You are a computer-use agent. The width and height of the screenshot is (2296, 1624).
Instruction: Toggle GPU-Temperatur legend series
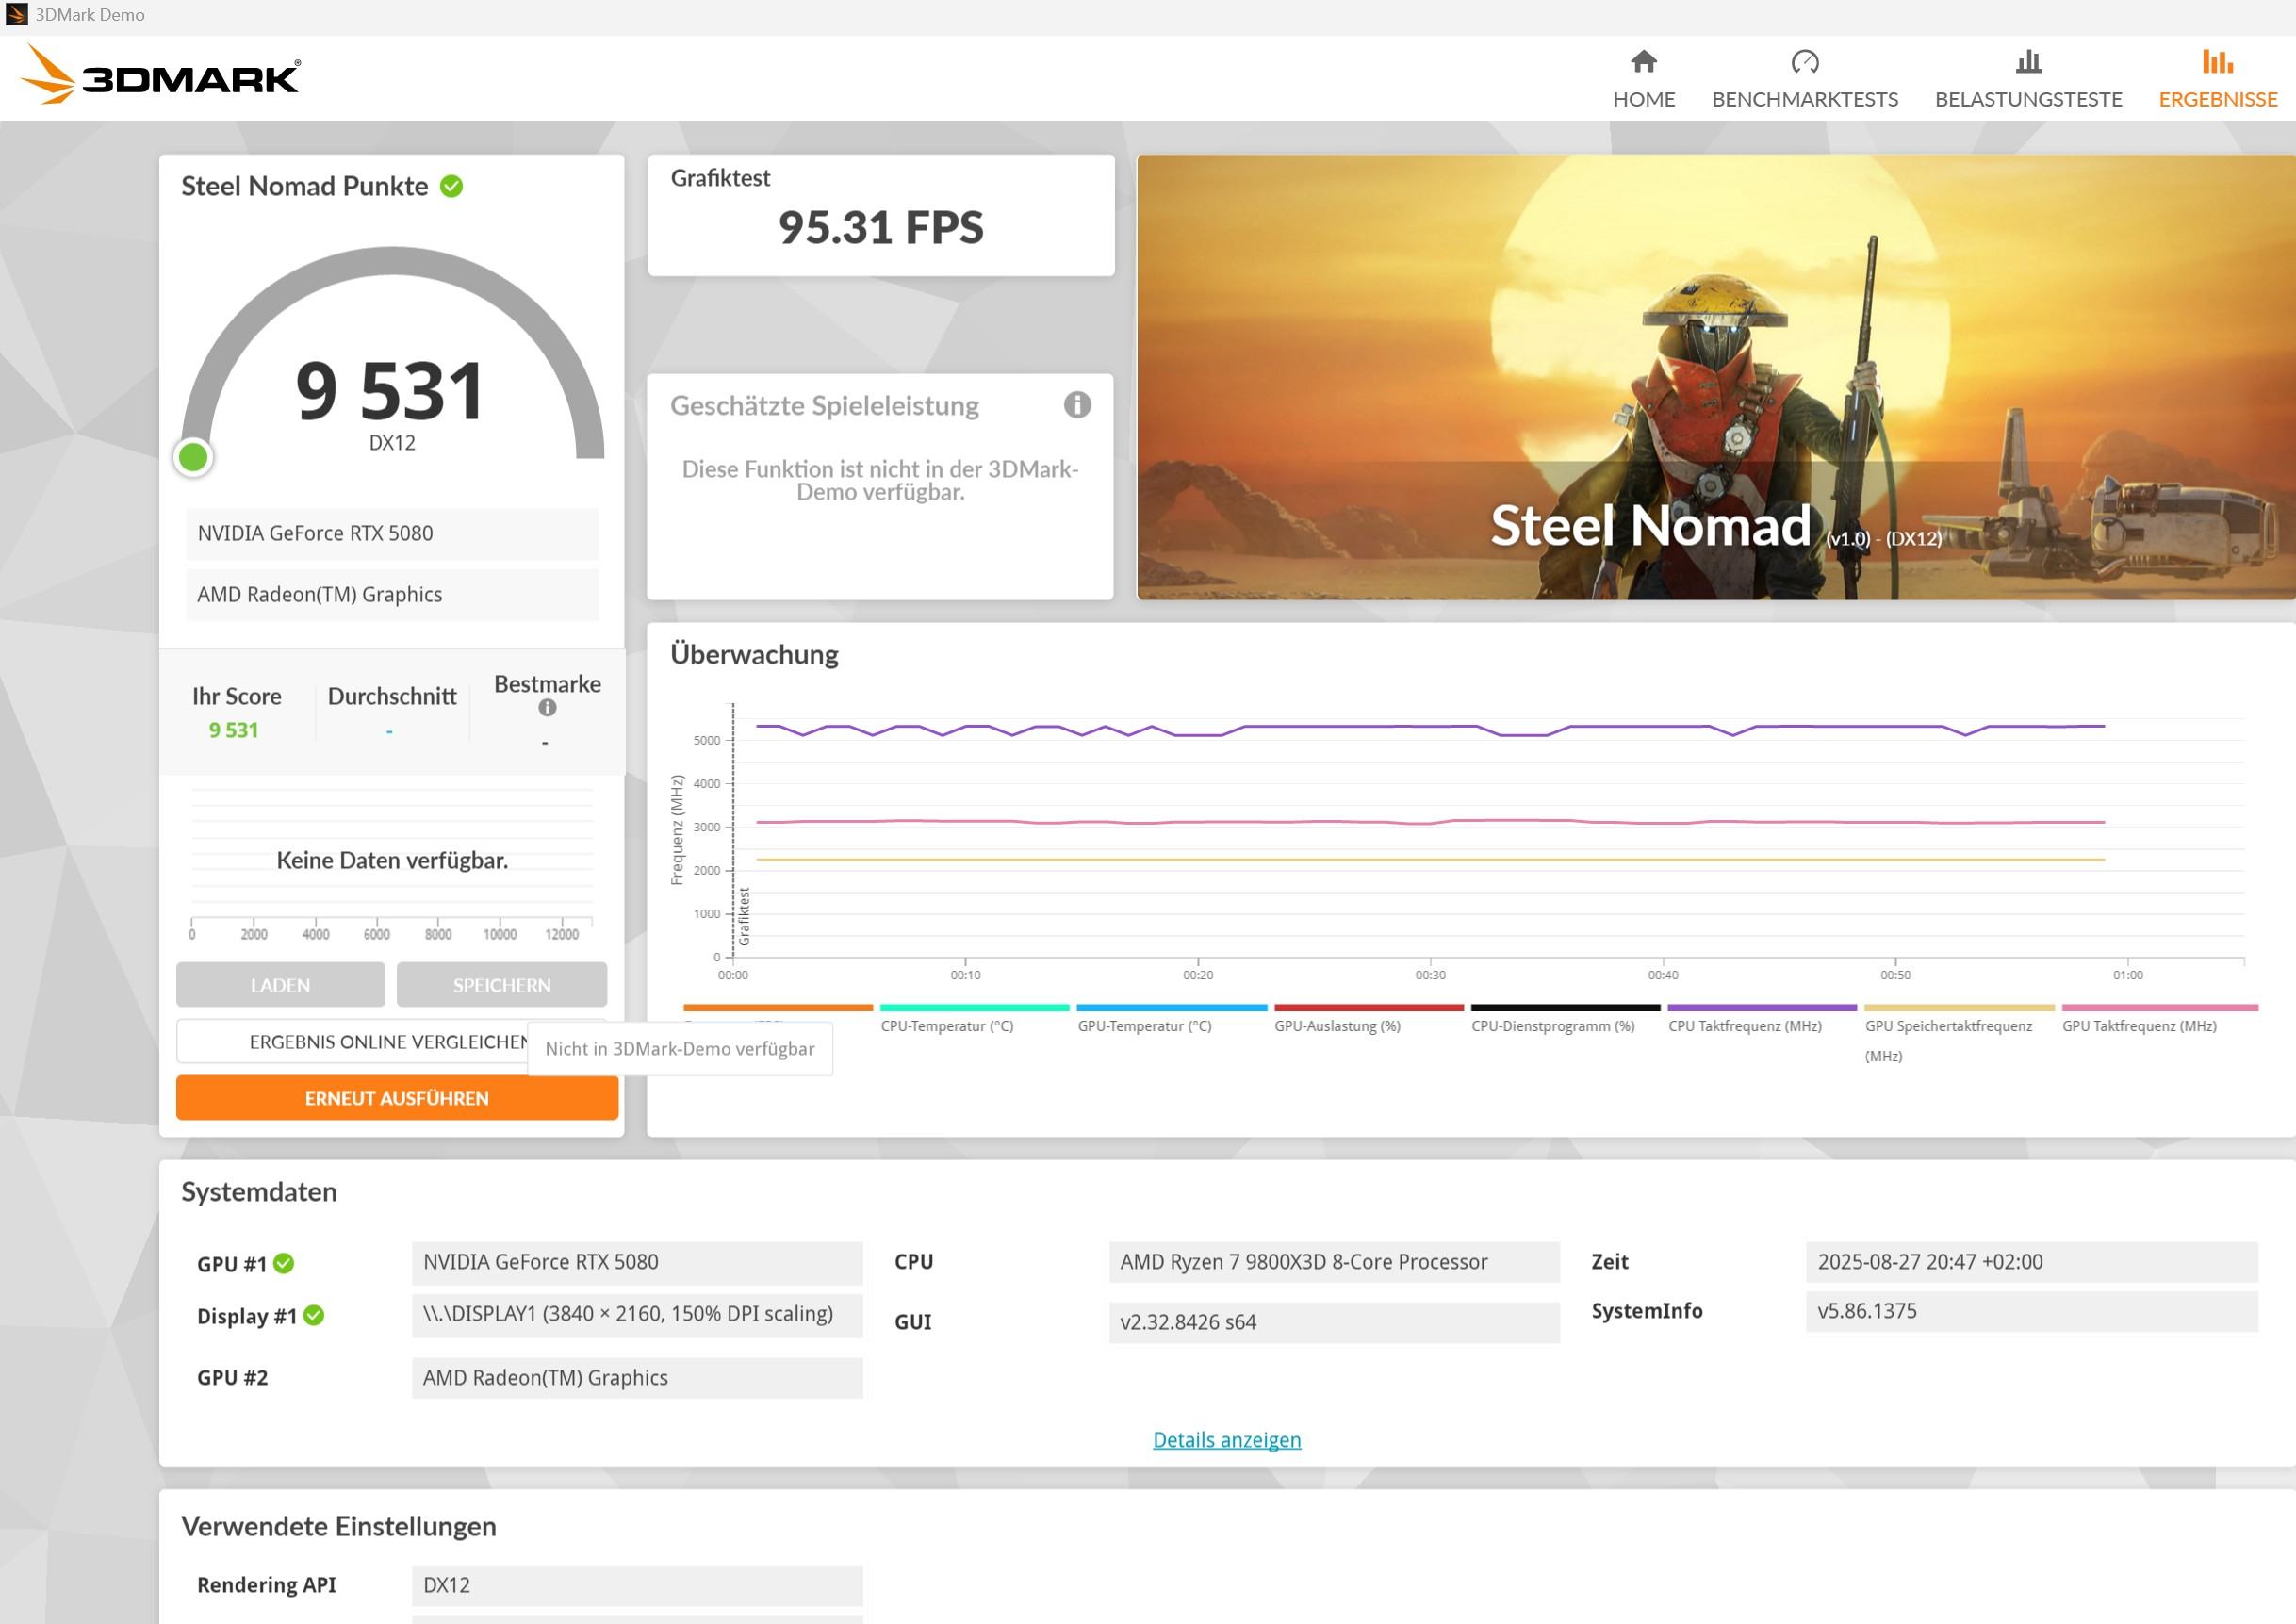(1144, 1026)
